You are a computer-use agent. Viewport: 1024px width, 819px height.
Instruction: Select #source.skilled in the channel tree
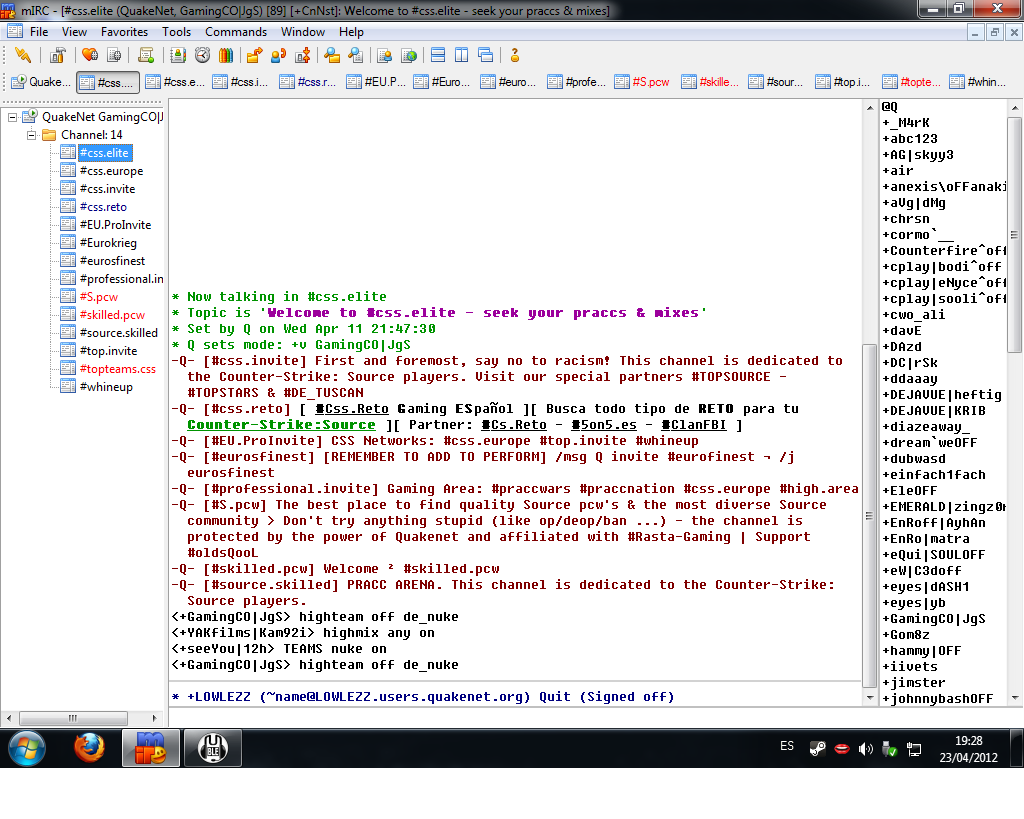point(118,333)
